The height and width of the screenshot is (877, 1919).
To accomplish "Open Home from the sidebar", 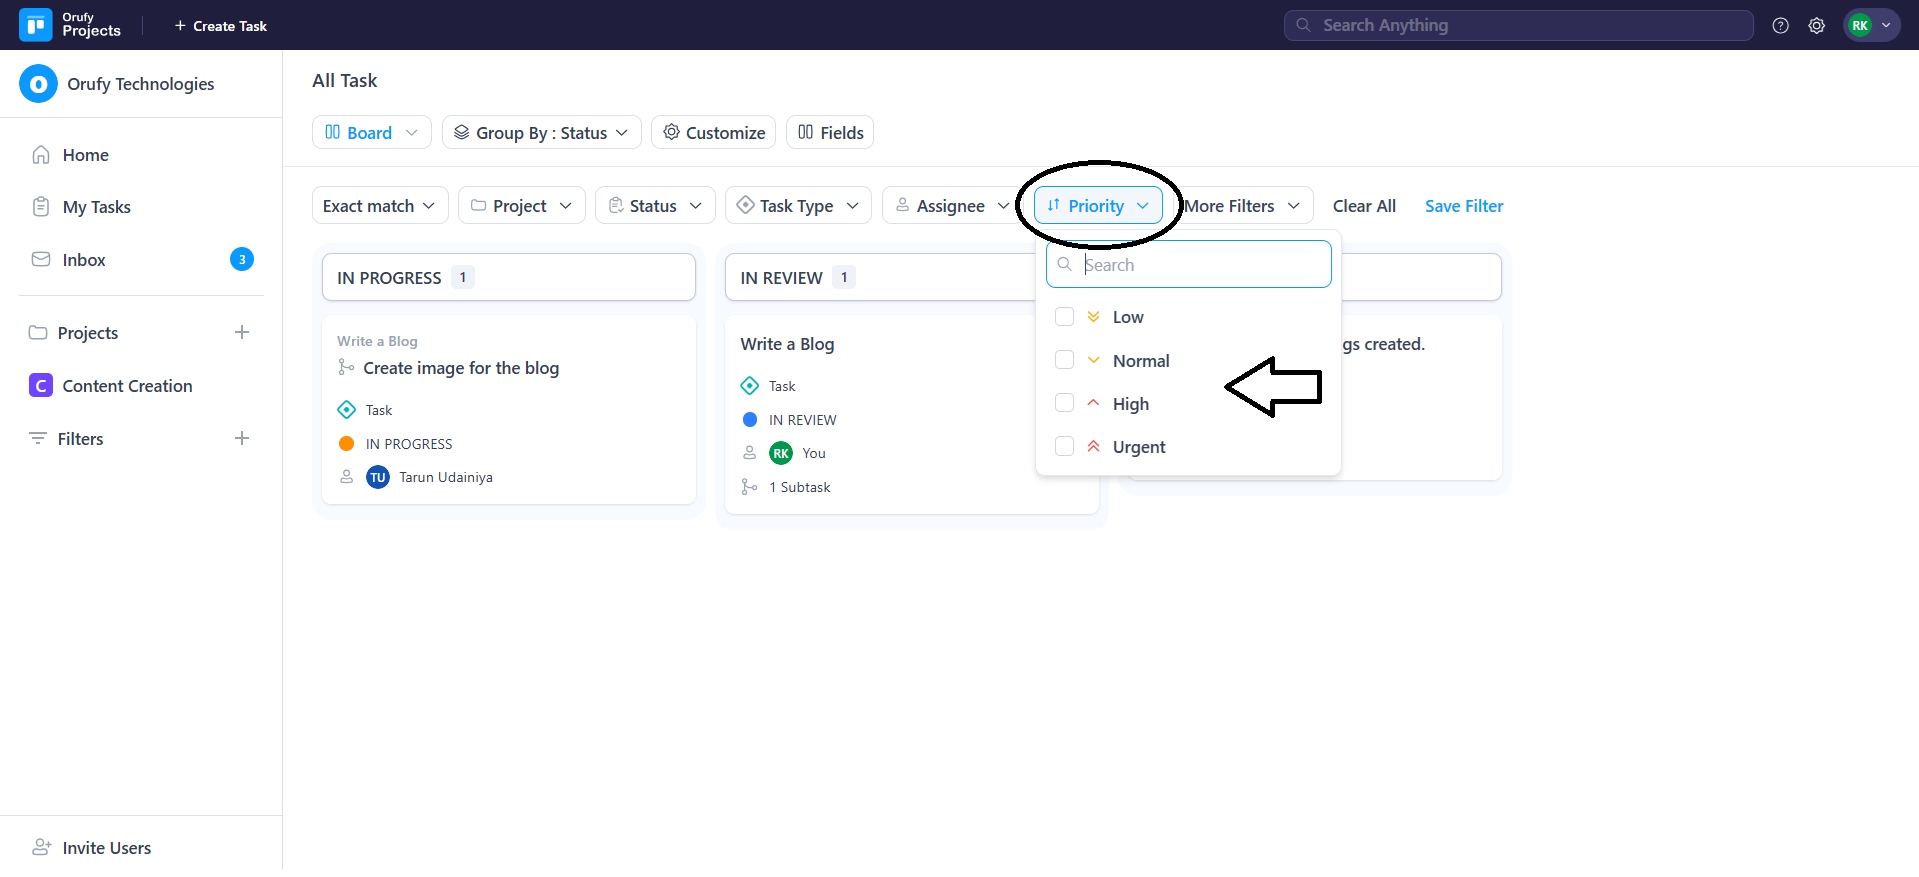I will coord(85,155).
